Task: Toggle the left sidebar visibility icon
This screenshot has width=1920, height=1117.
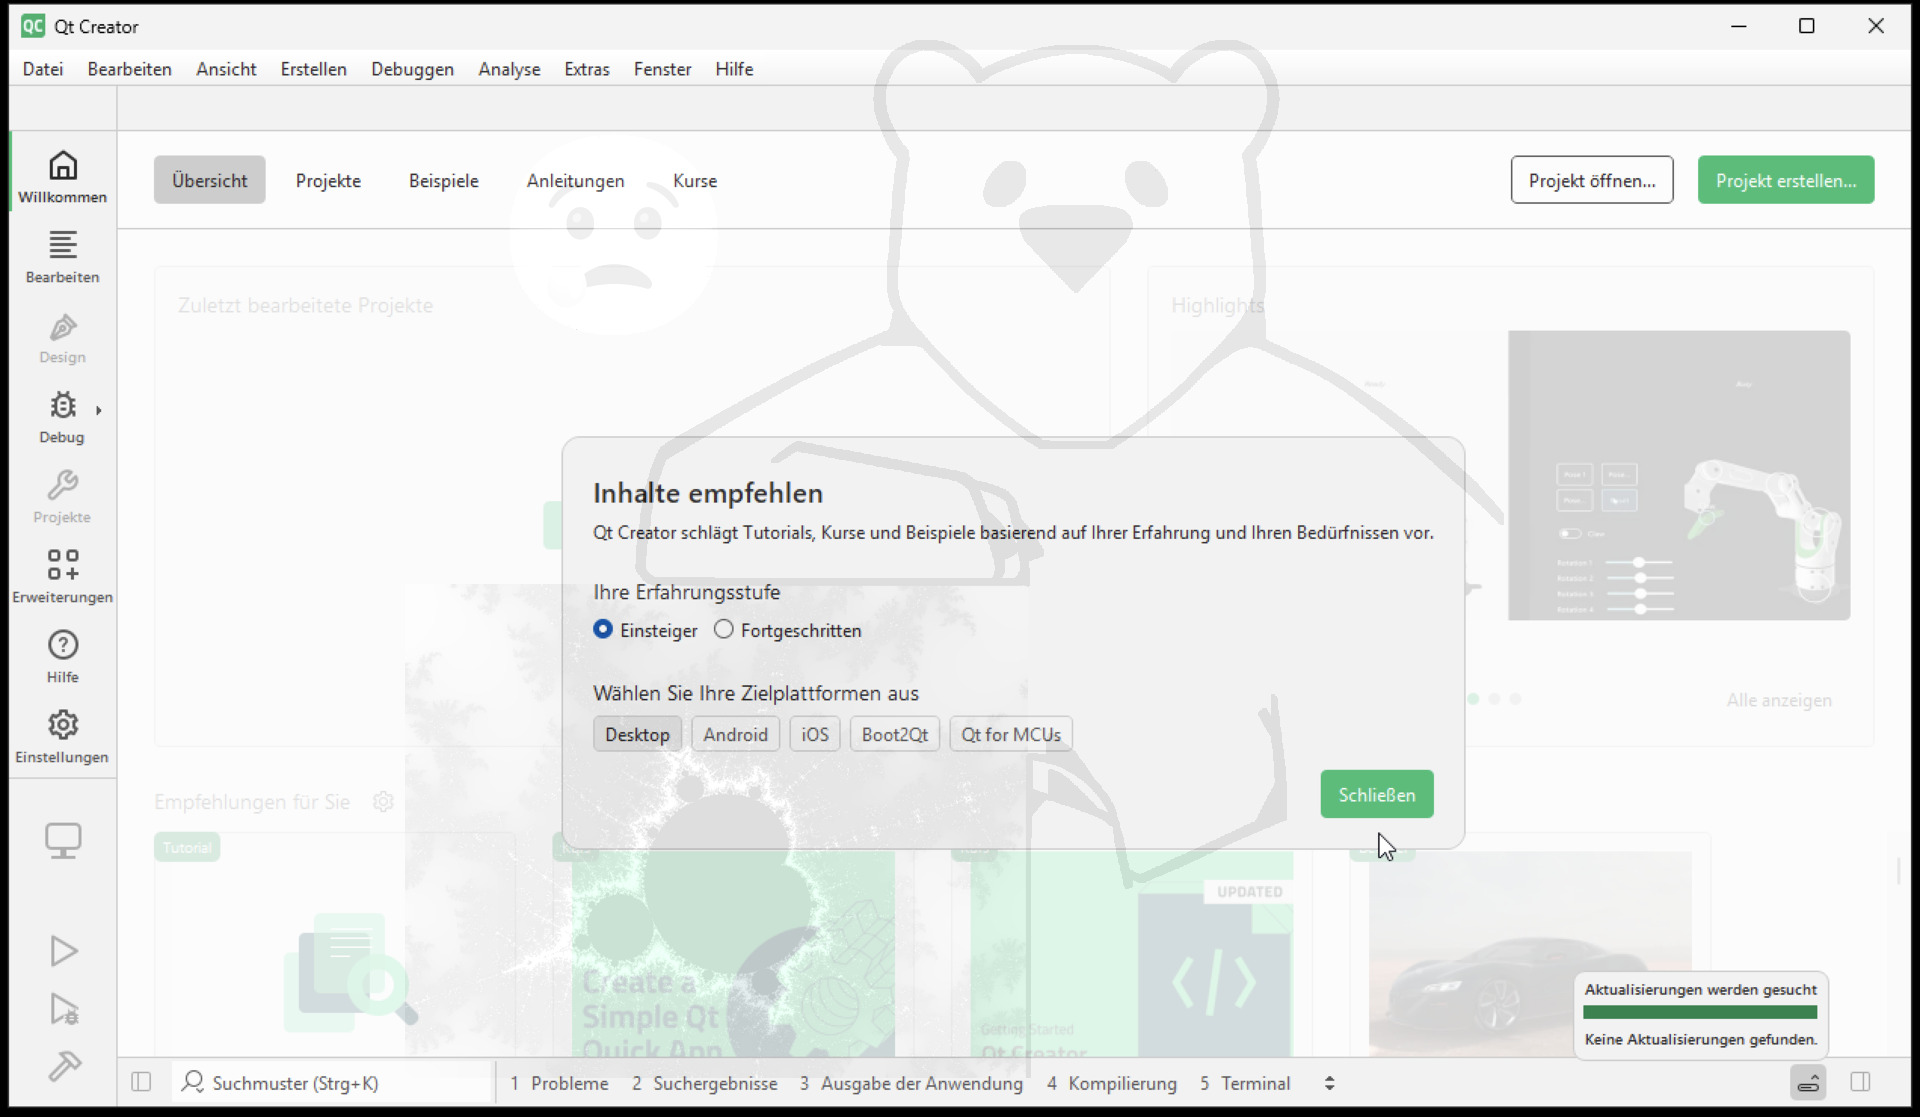Action: [x=141, y=1082]
